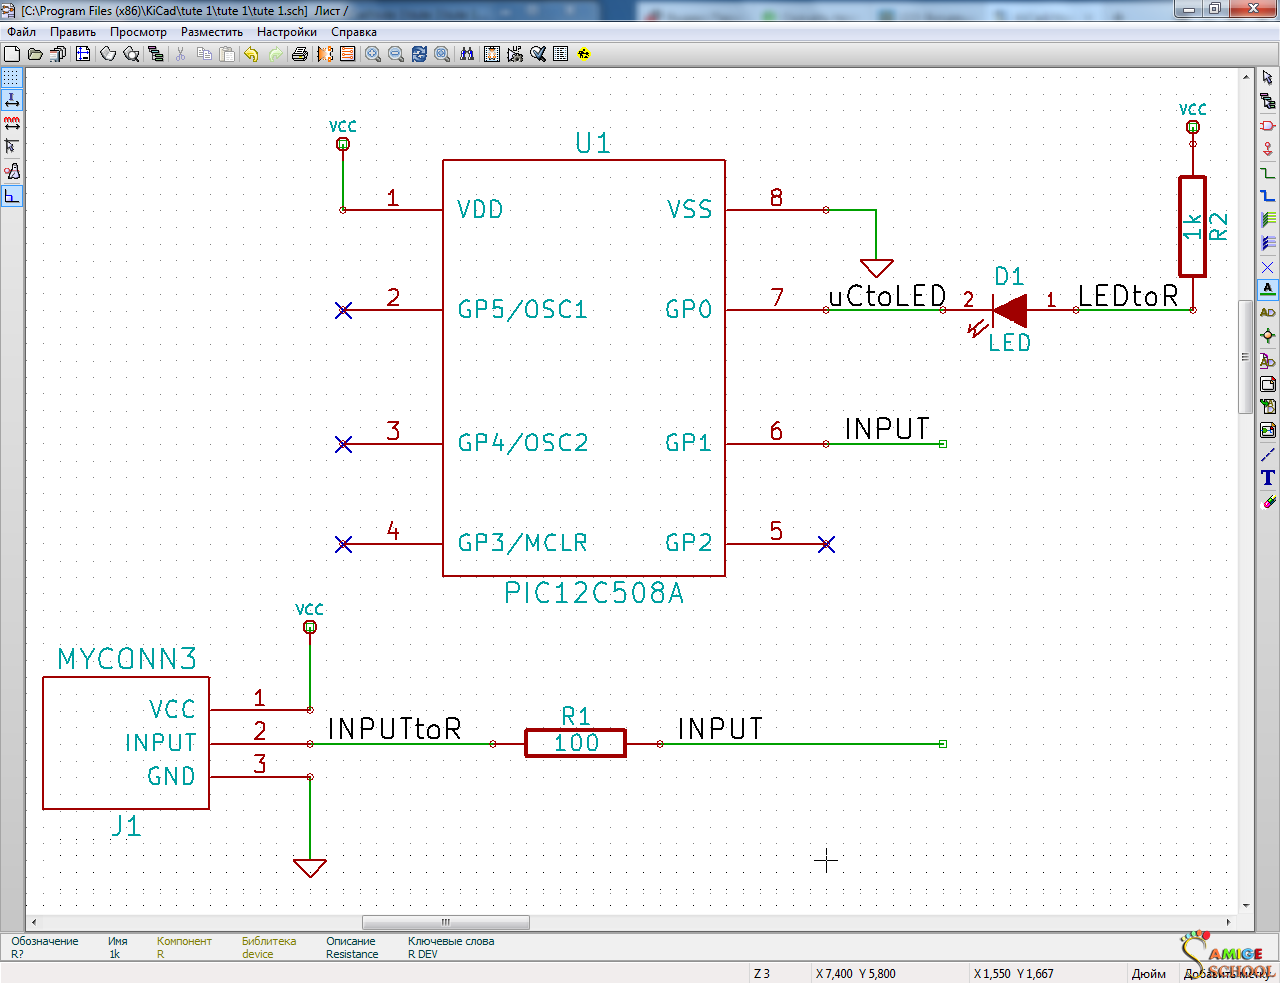The height and width of the screenshot is (984, 1280).
Task: Select the Place junction tool
Action: point(1268,335)
